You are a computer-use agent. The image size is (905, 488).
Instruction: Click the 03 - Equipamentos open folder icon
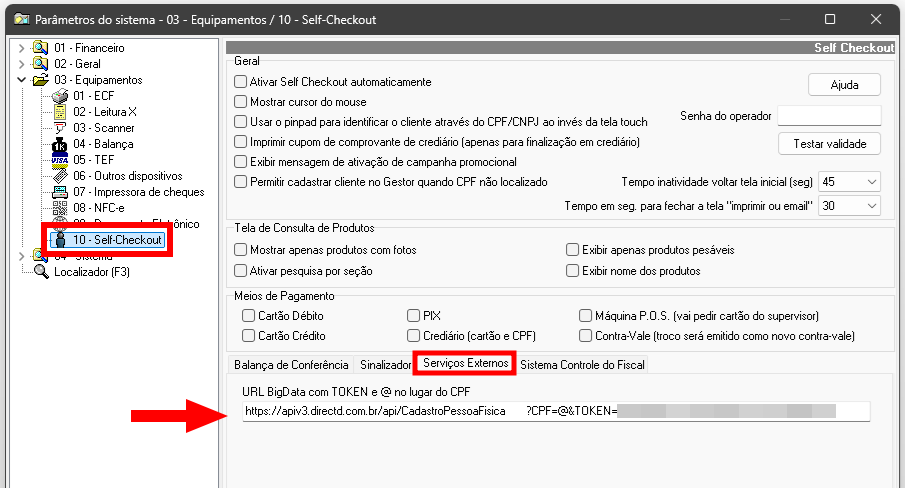click(40, 80)
